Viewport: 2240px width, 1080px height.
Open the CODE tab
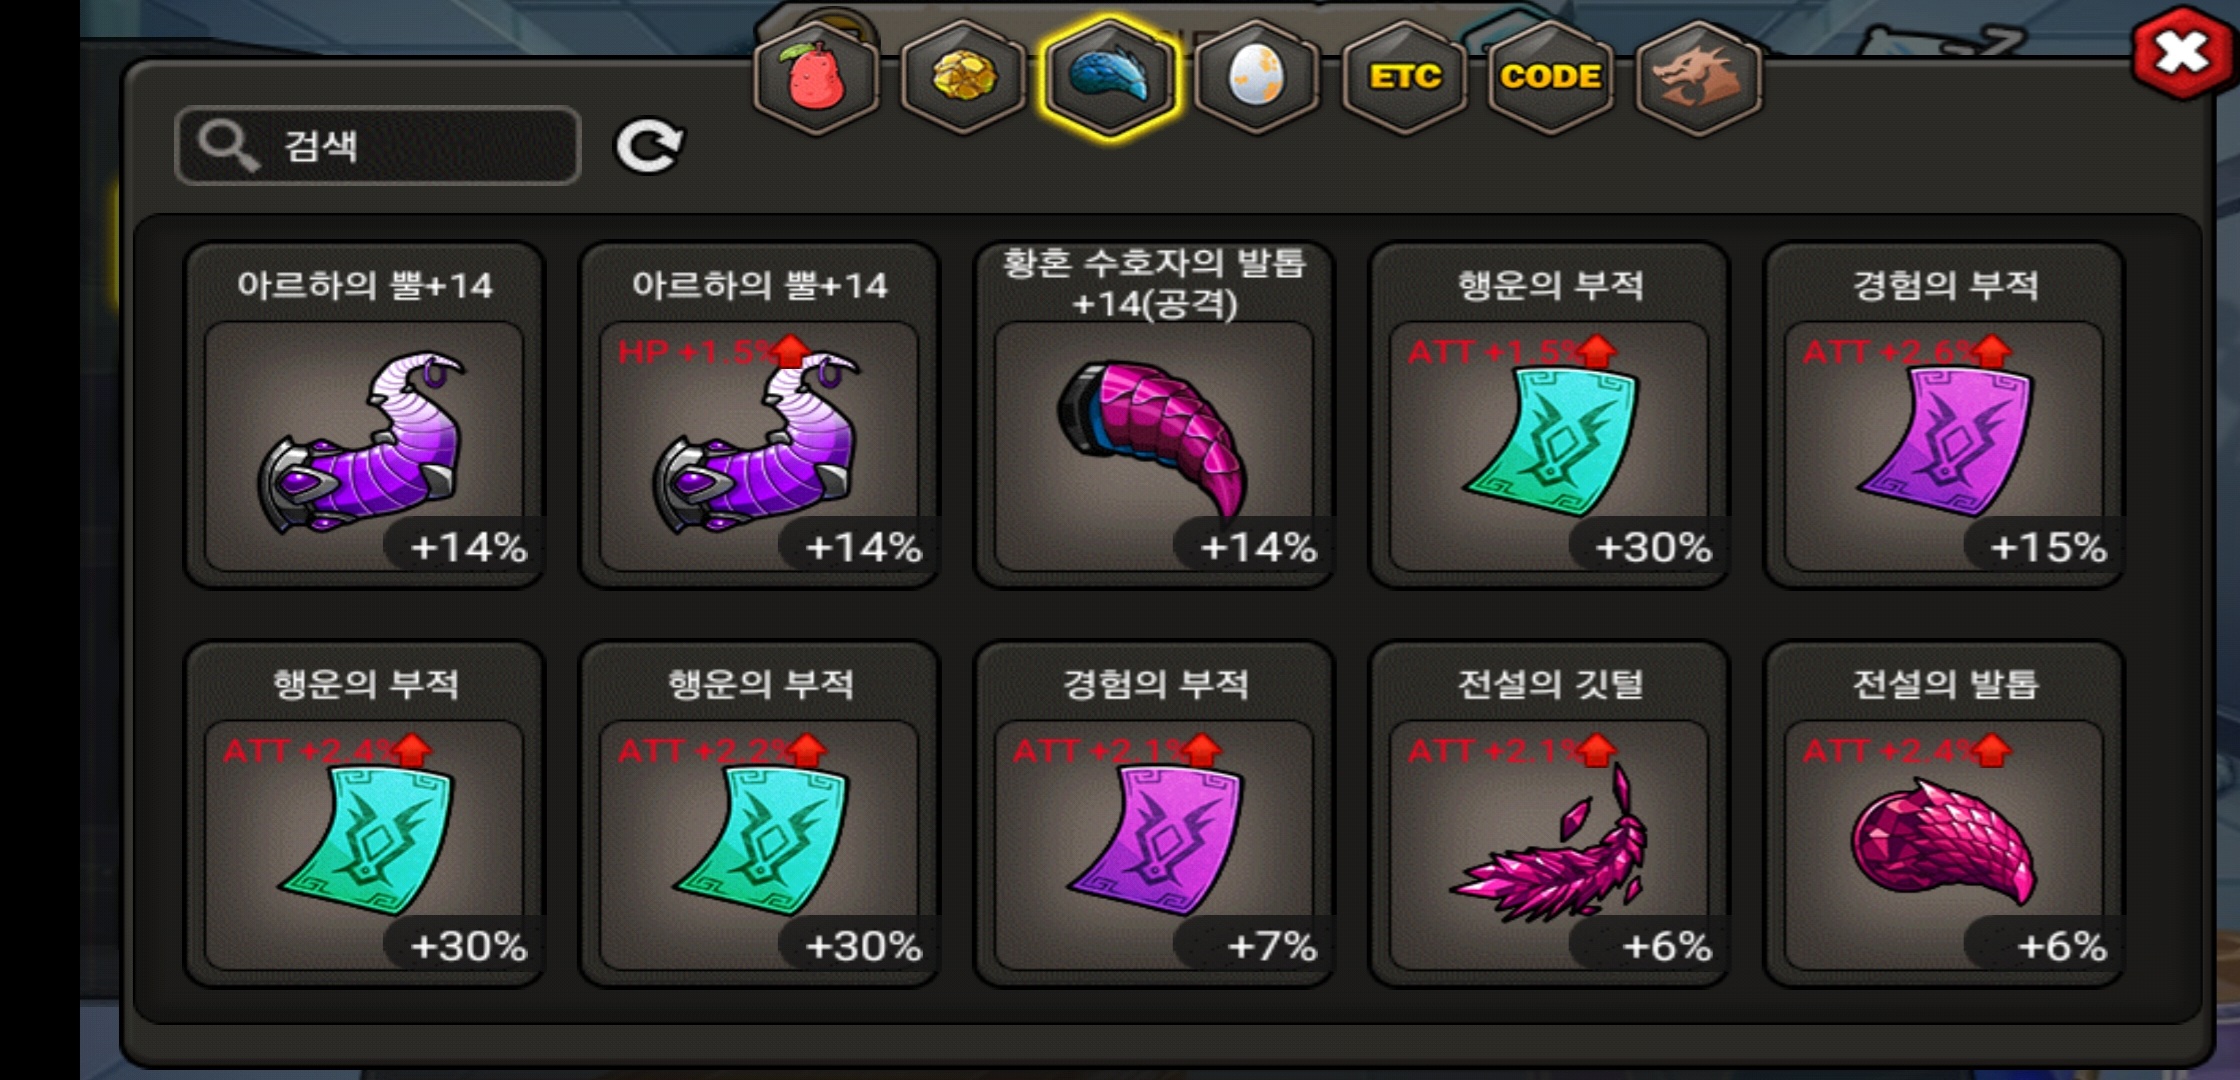[1551, 77]
